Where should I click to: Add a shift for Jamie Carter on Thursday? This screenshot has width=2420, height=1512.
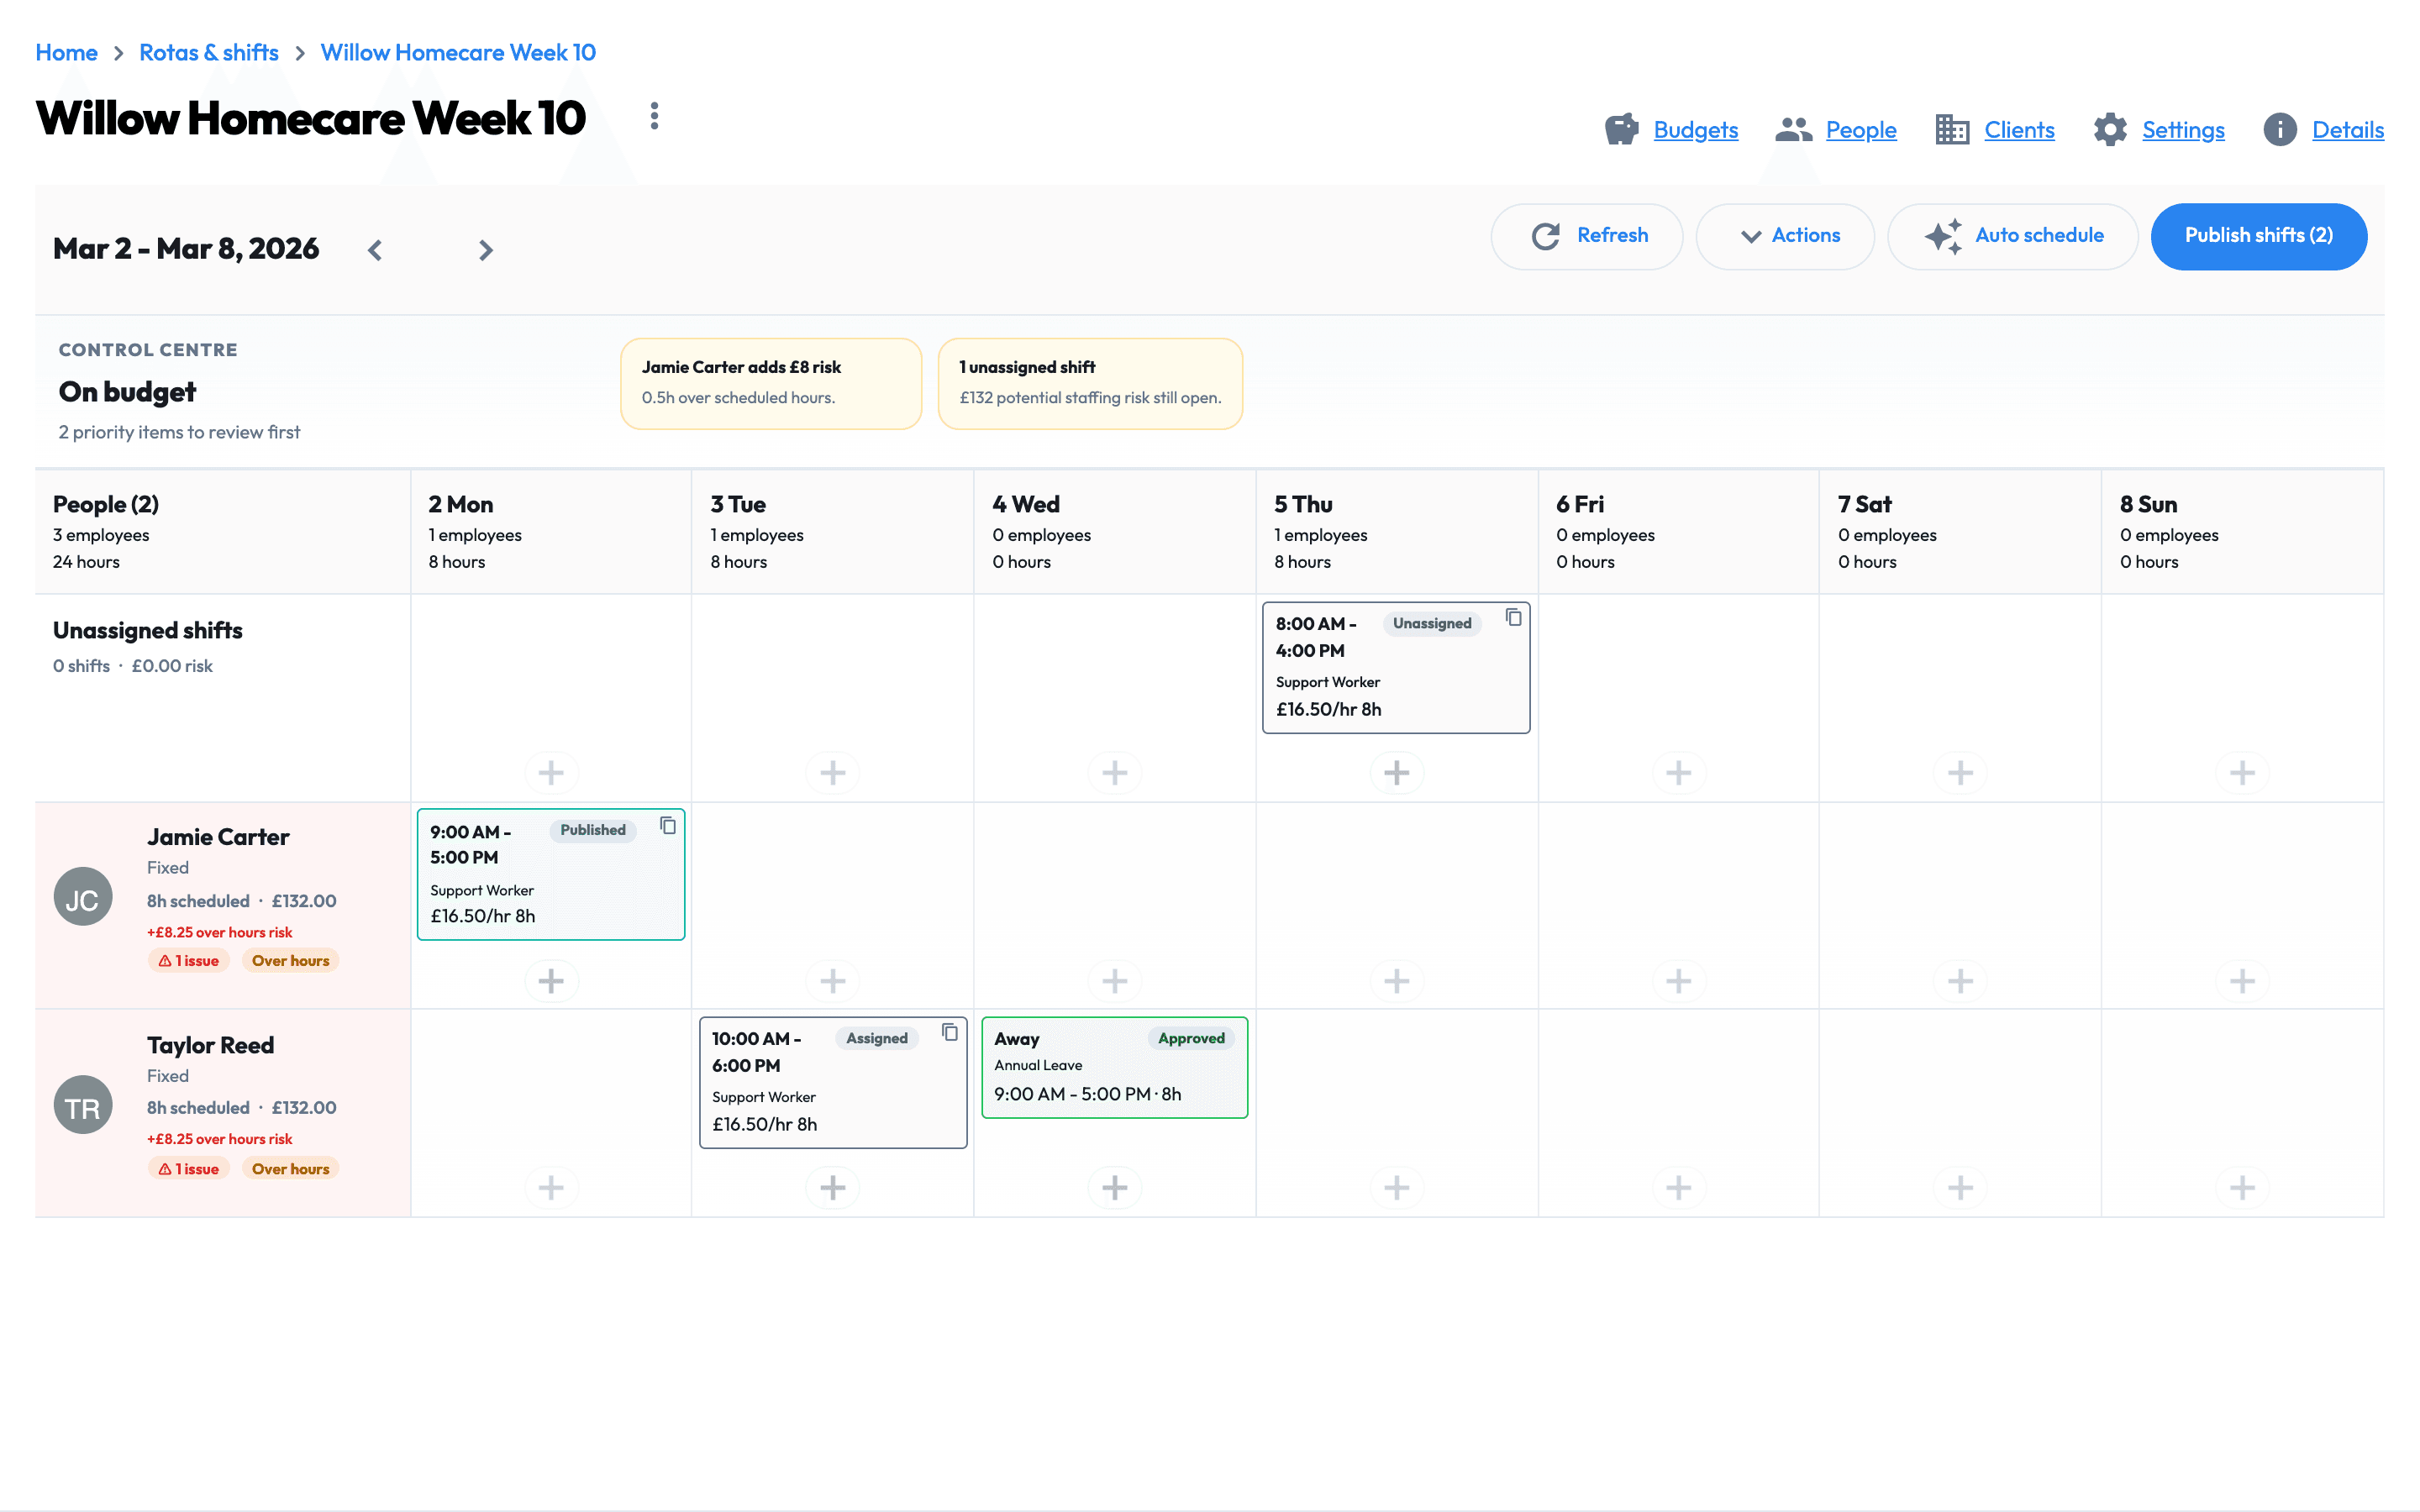1397,981
